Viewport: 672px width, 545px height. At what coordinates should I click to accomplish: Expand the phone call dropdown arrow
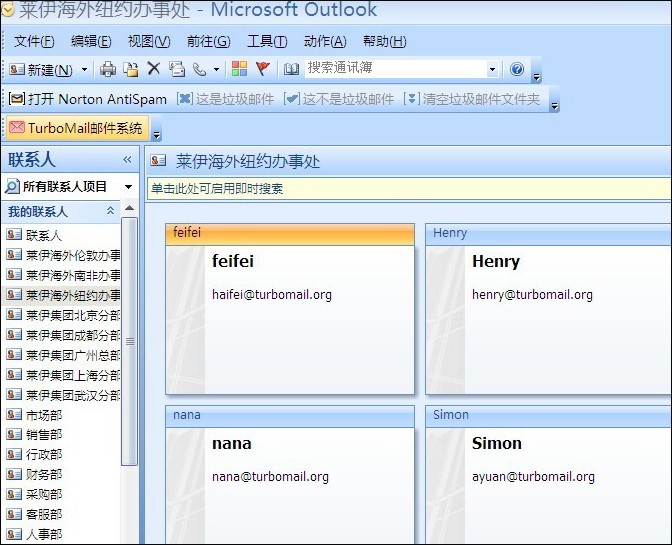coord(216,69)
